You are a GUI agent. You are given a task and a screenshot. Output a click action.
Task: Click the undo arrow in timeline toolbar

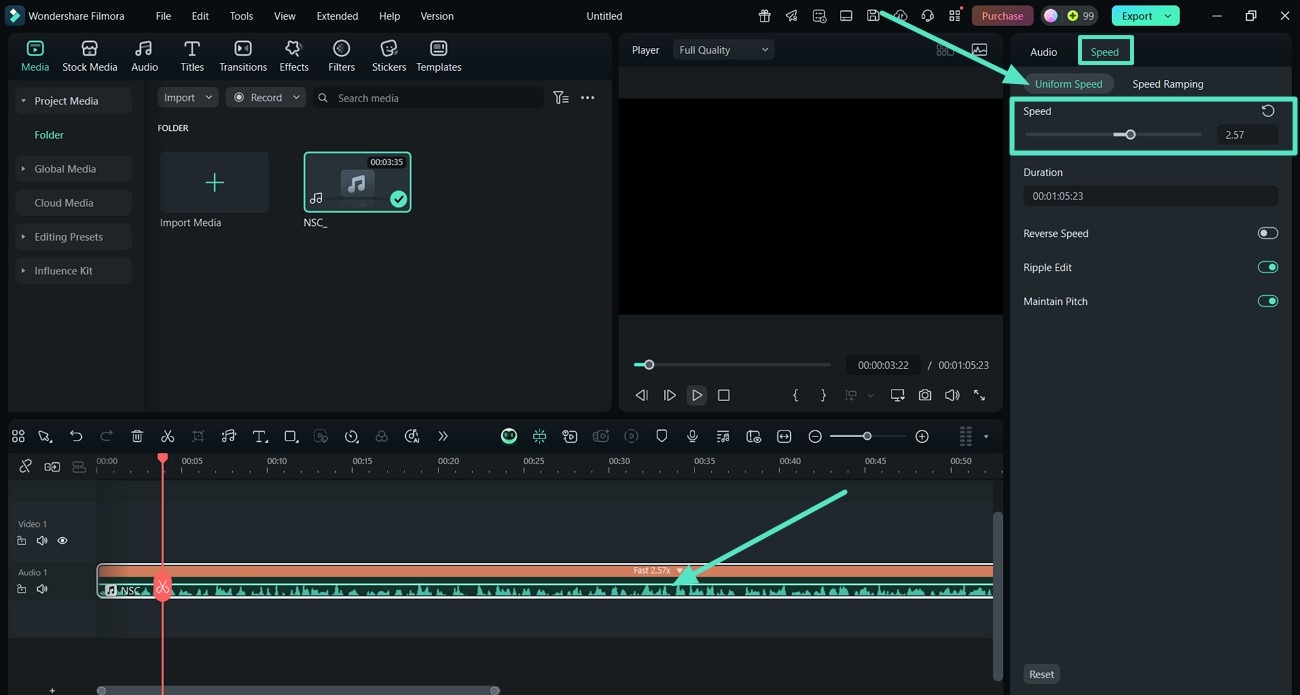pyautogui.click(x=76, y=436)
